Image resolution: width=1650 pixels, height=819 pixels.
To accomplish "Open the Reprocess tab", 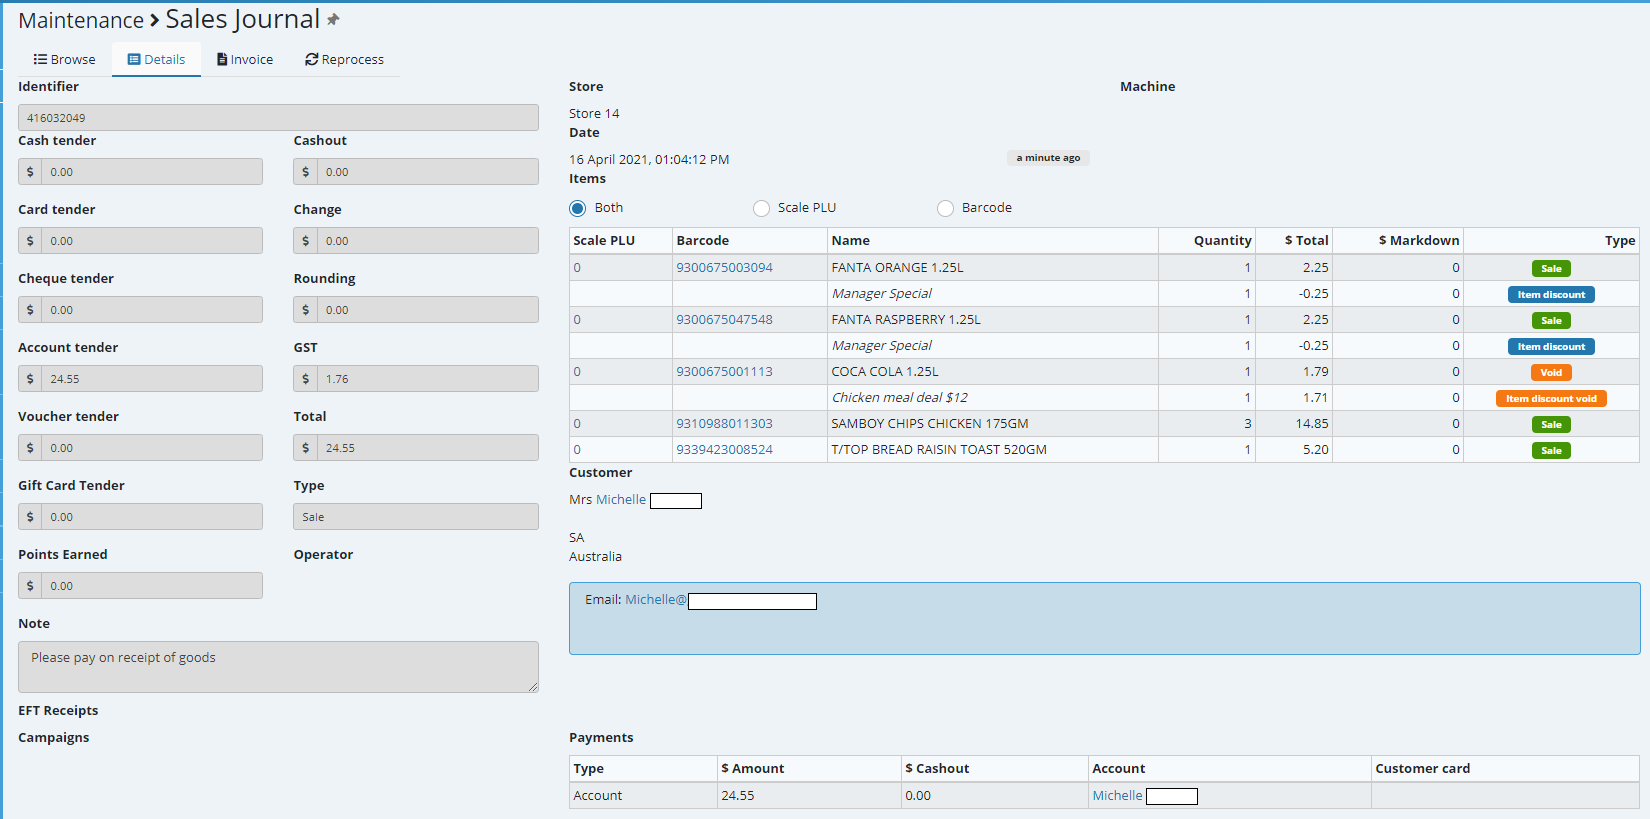I will (344, 60).
